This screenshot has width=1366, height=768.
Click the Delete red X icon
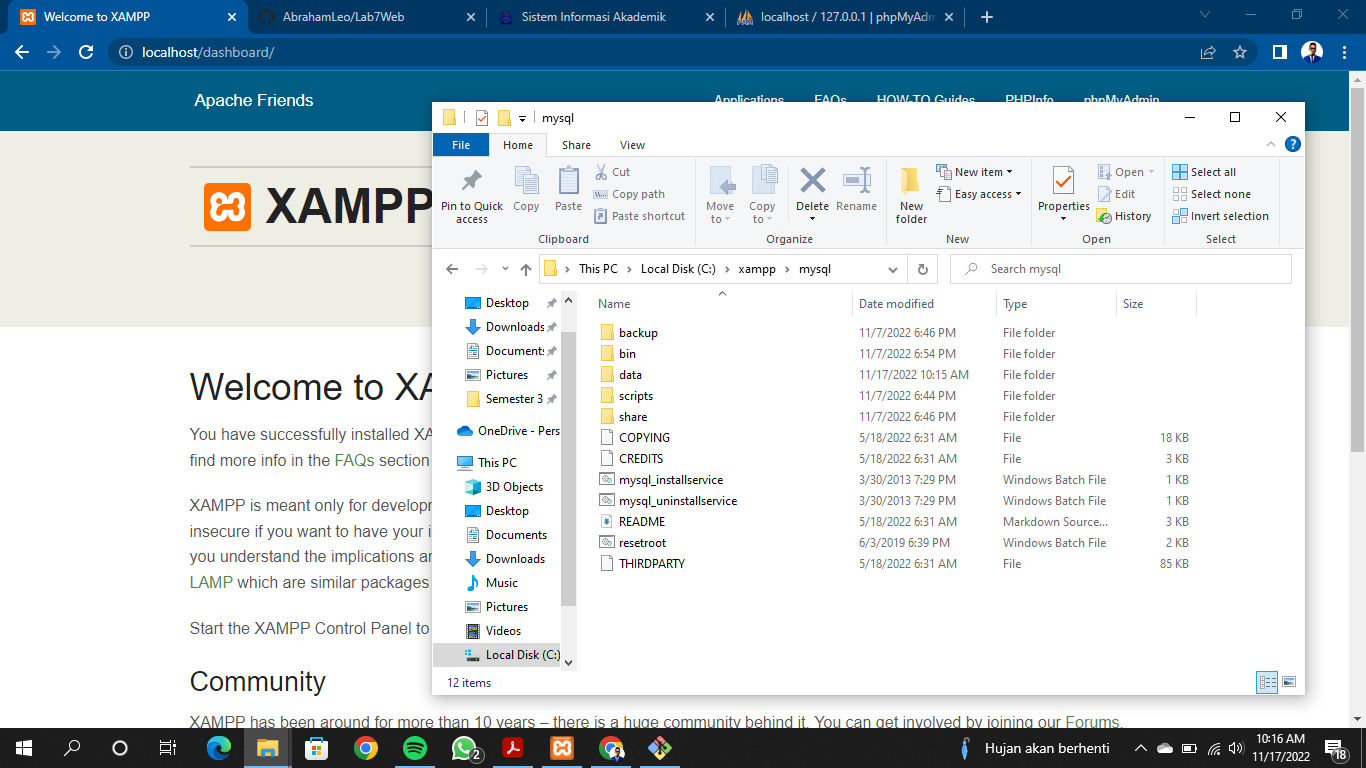click(812, 180)
